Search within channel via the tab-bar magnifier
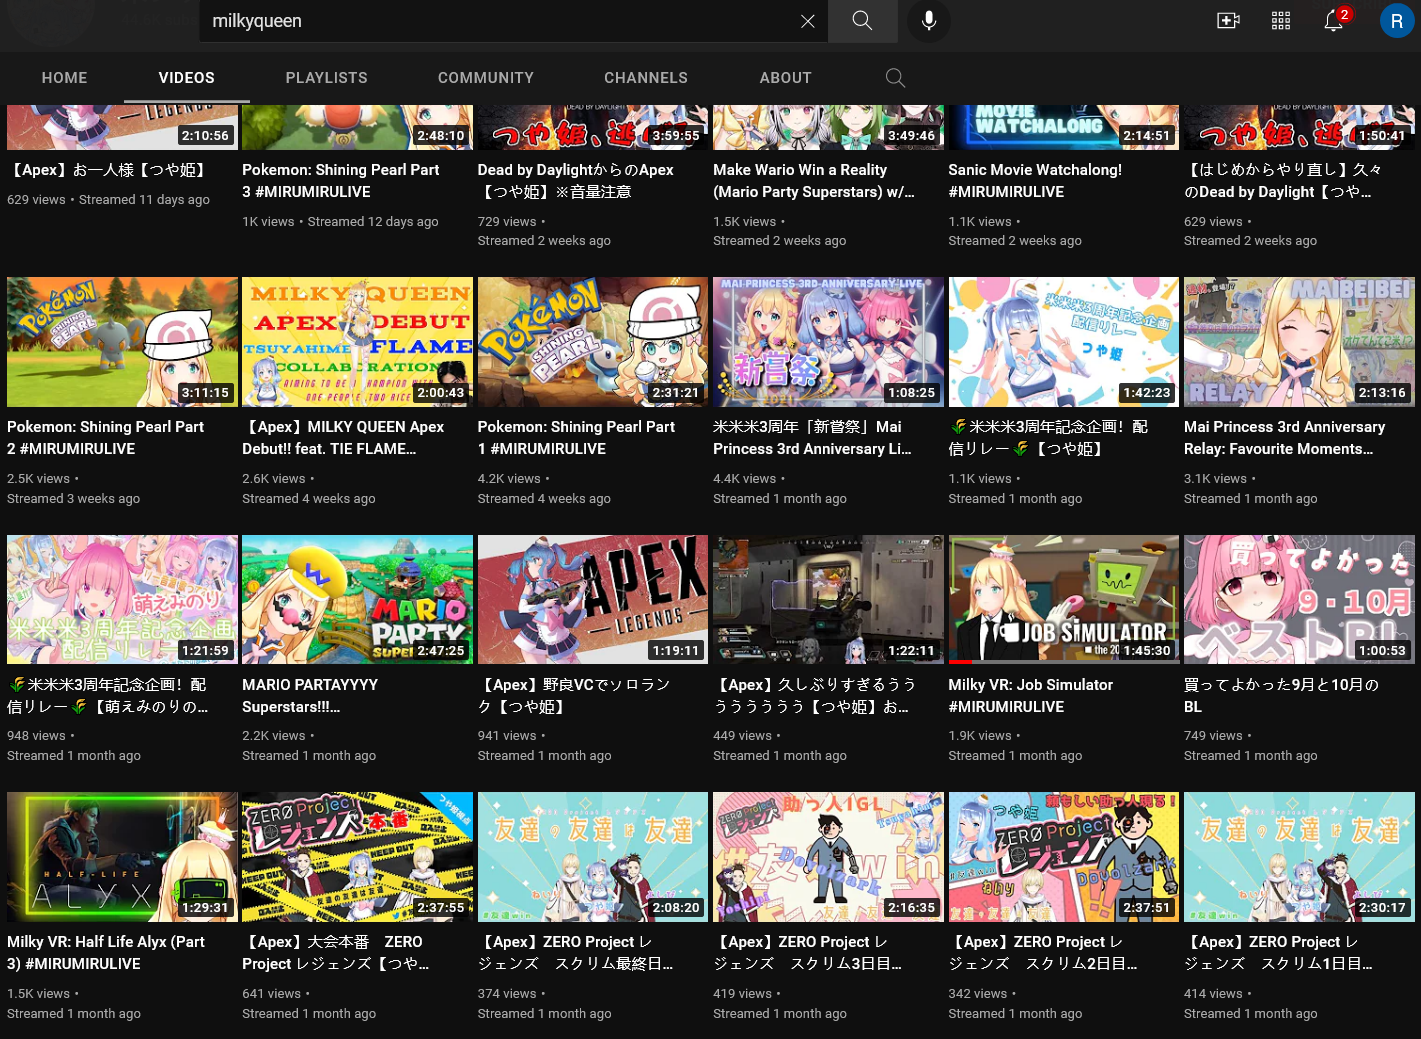Viewport: 1421px width, 1039px height. (895, 78)
